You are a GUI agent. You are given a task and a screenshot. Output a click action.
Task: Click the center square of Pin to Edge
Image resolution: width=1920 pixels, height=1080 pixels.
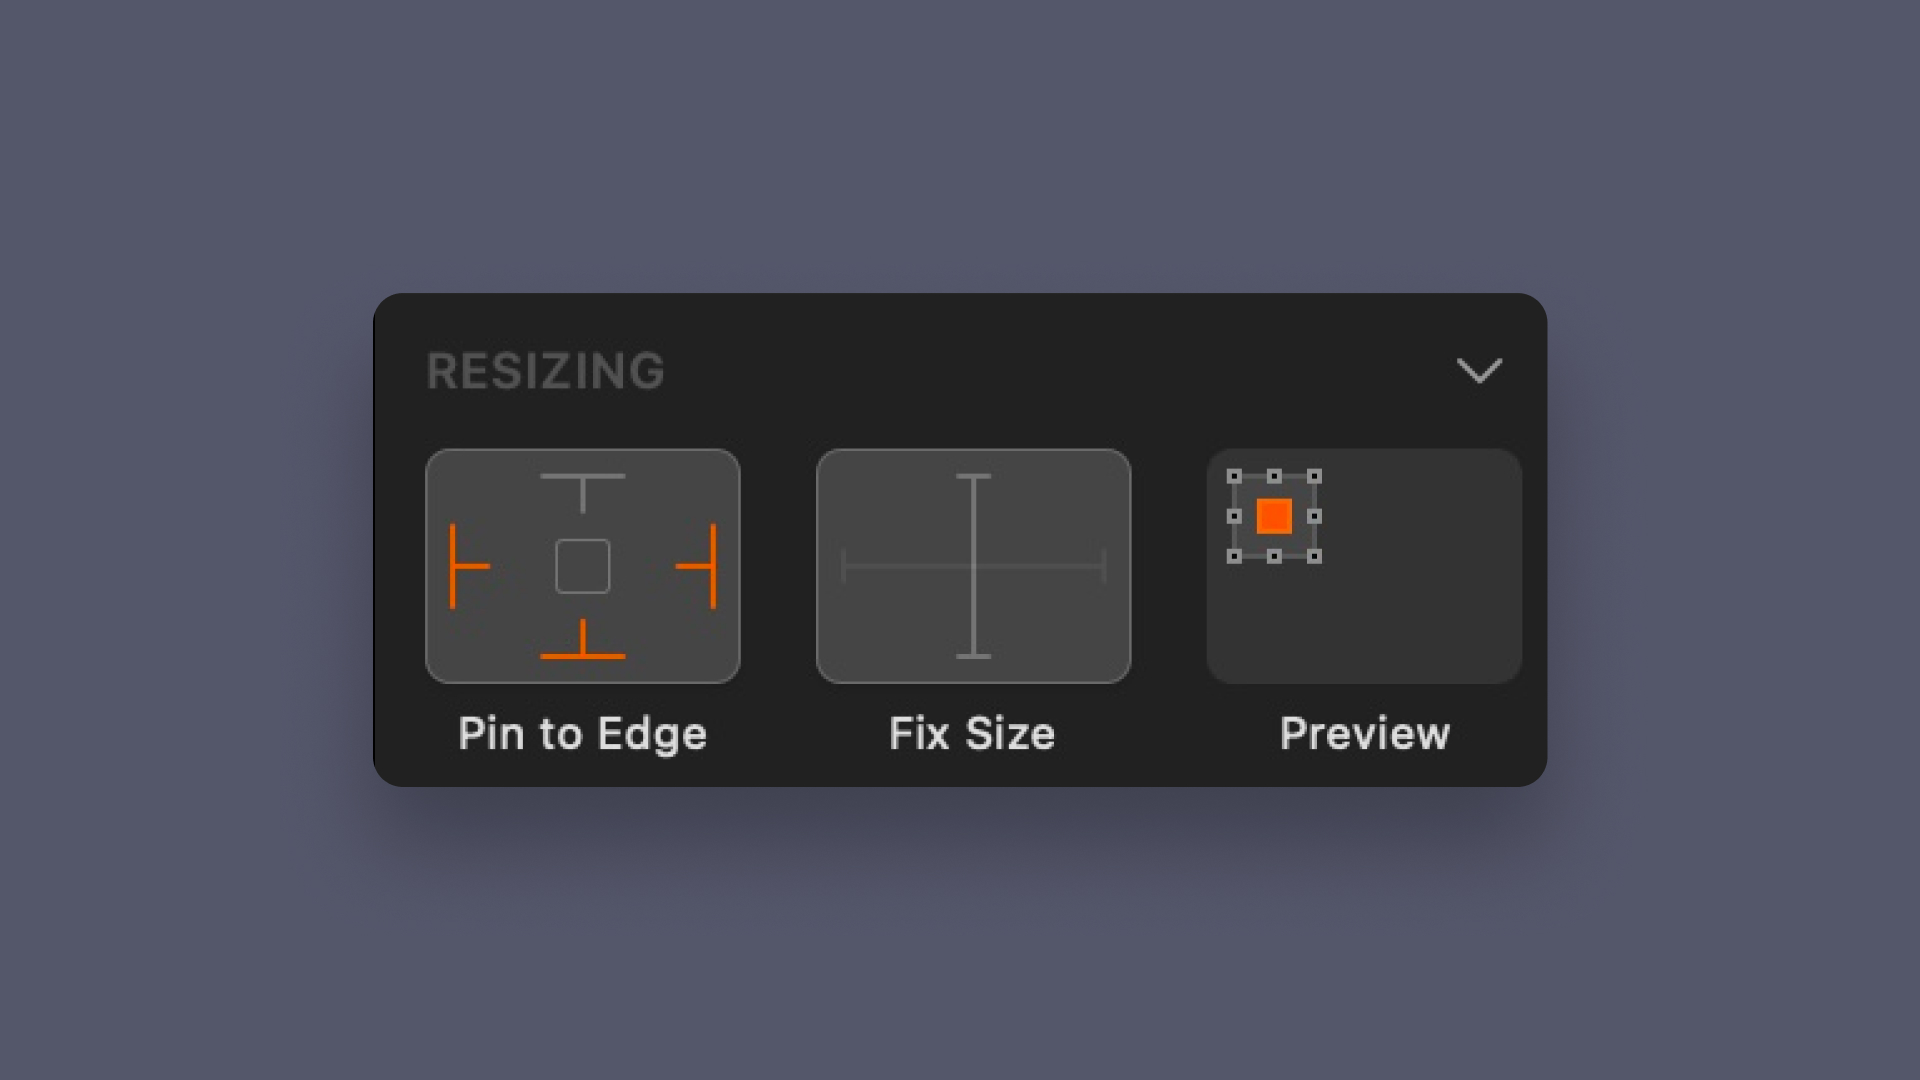583,567
